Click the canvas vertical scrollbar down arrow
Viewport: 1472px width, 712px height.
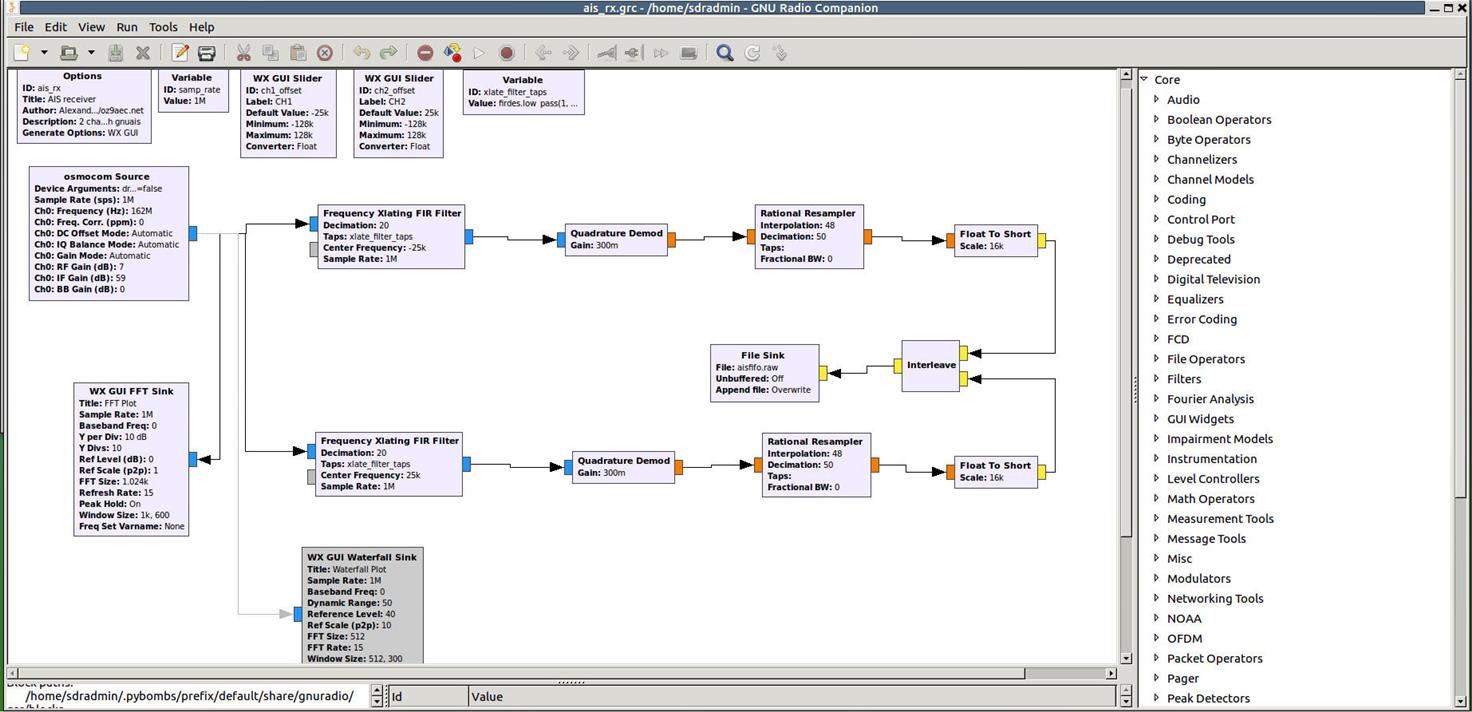[1126, 658]
